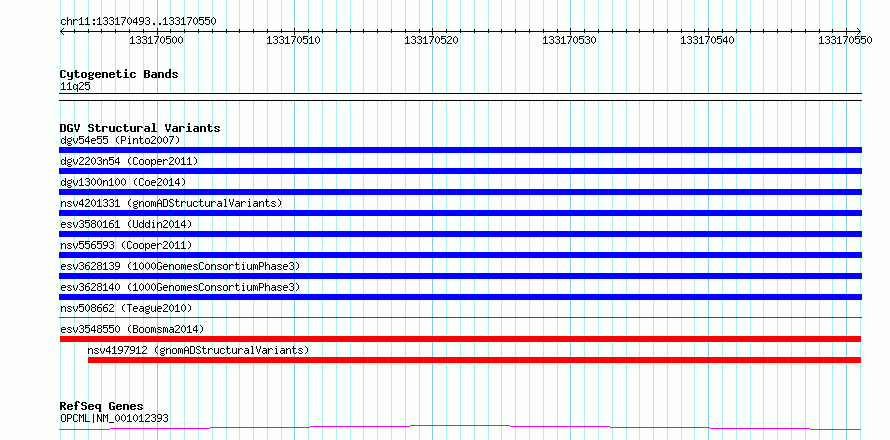
Task: Open dgv1300n100 (Coe2014) variant entry
Action: point(123,182)
